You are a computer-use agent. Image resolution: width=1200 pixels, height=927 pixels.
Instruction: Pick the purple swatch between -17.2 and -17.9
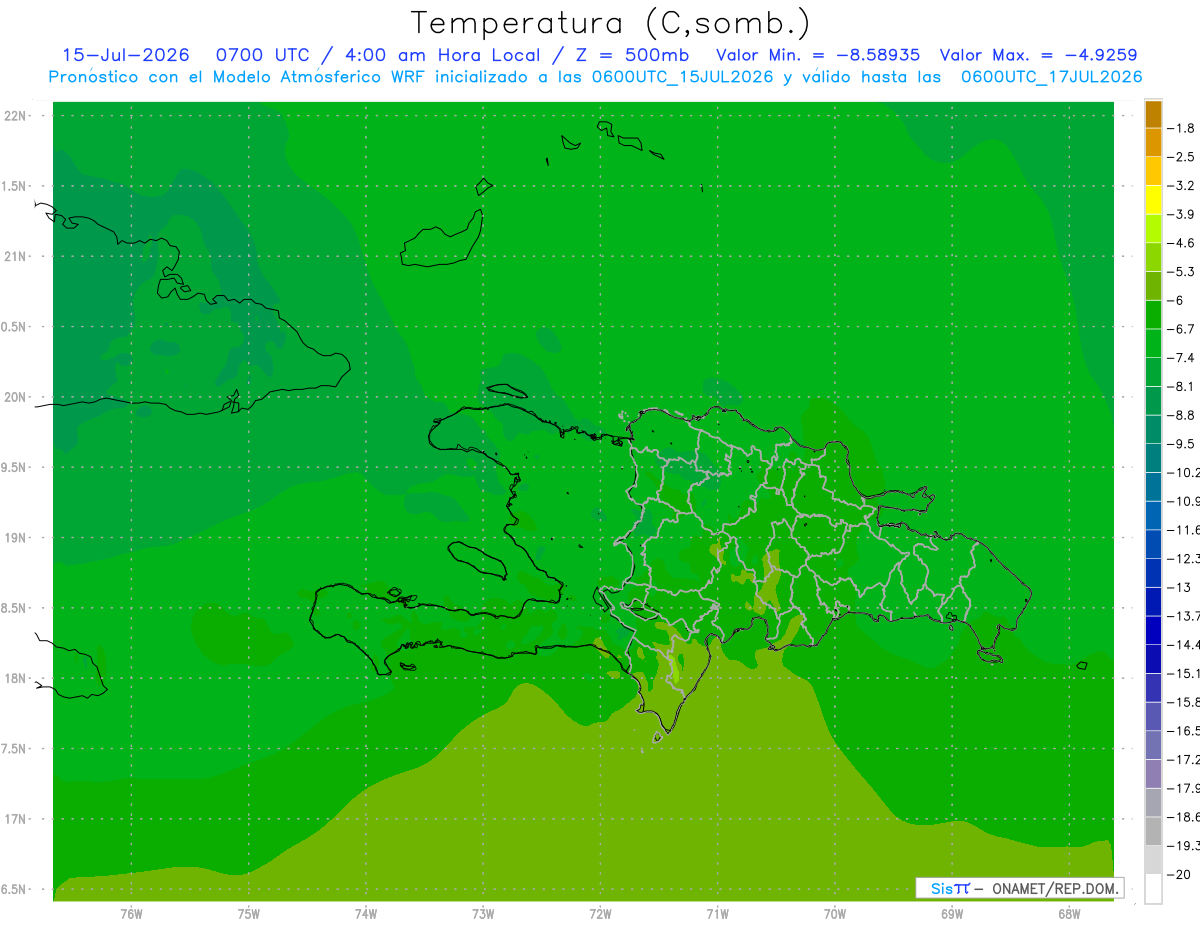(x=1153, y=774)
